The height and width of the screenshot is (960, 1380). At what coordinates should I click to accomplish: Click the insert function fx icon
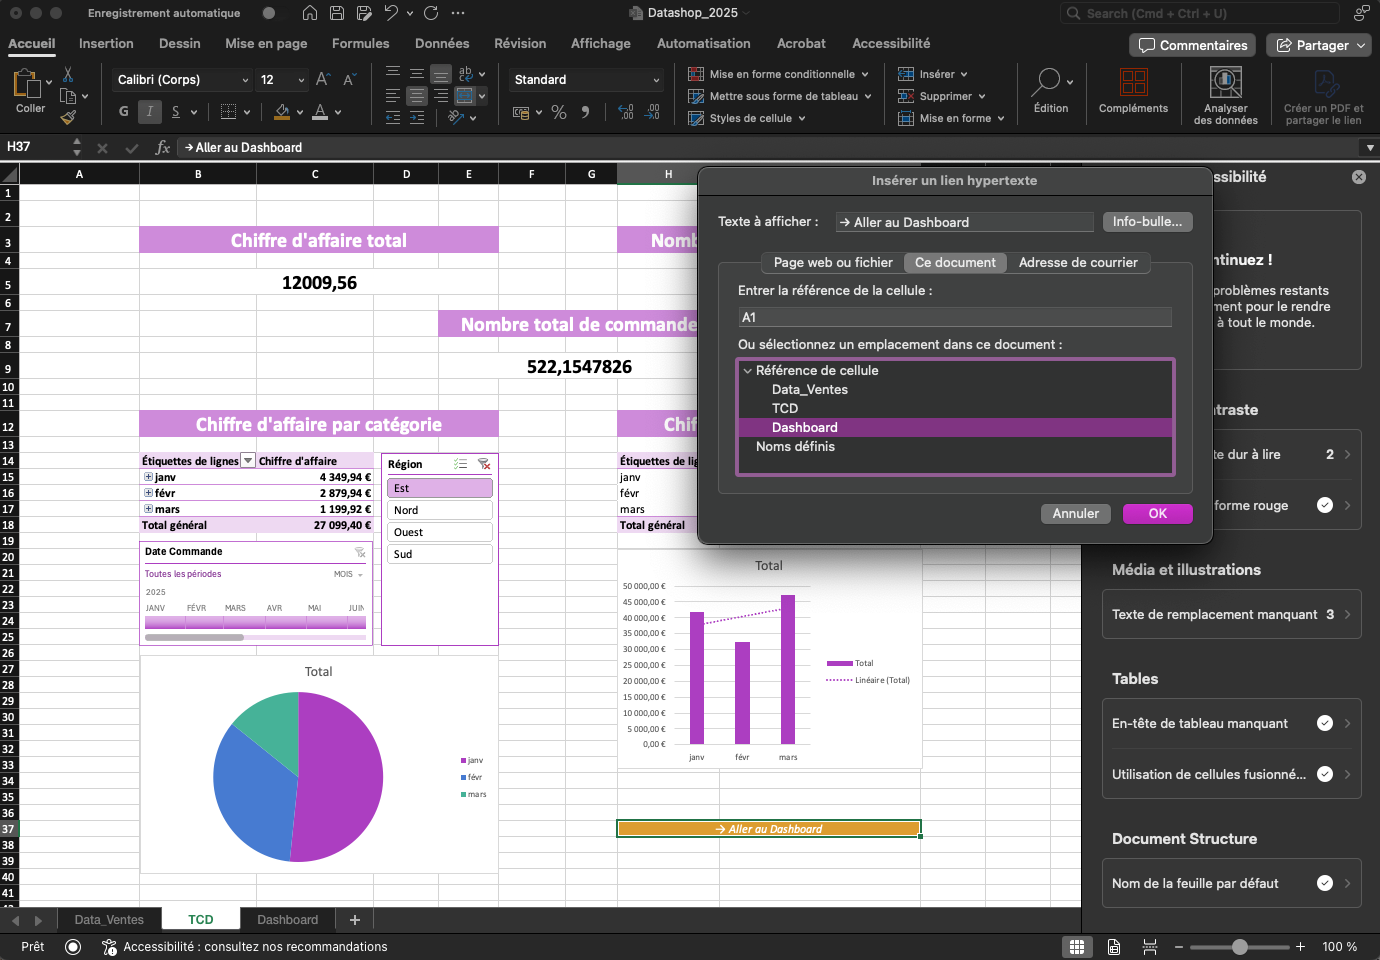tap(162, 147)
